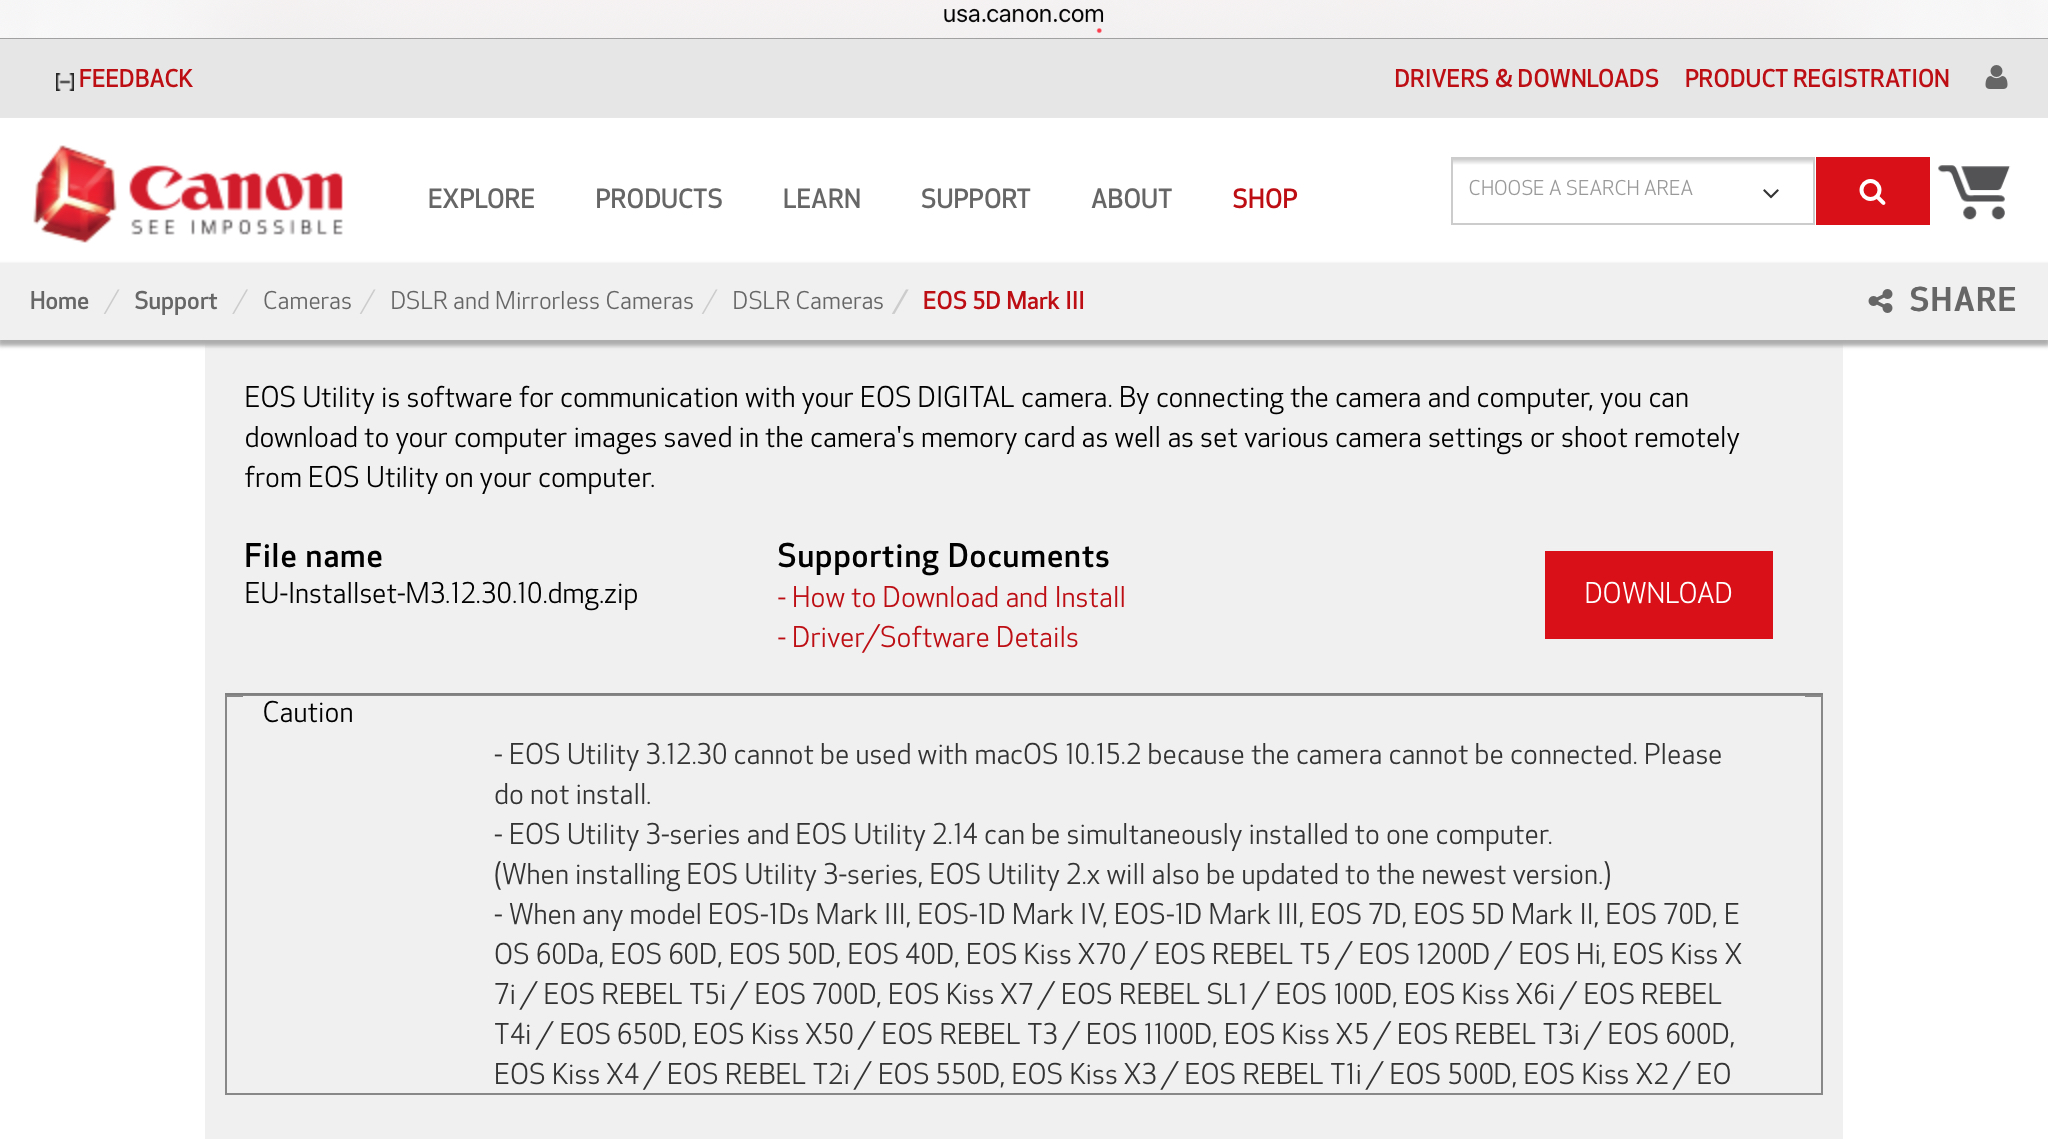Screen dimensions: 2048x1139
Task: Open How to Download and Install link
Action: click(957, 598)
